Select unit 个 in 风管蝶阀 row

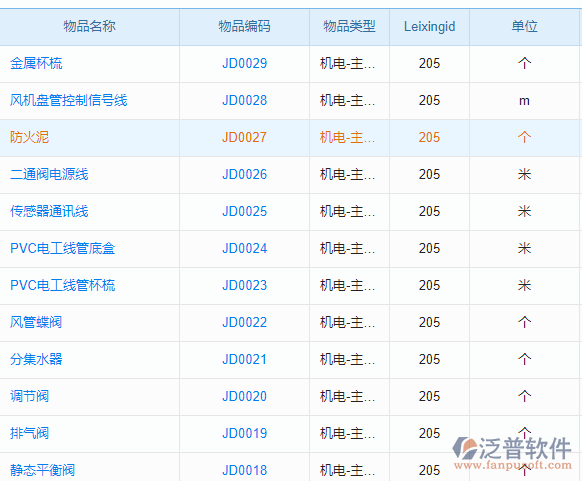tap(524, 322)
